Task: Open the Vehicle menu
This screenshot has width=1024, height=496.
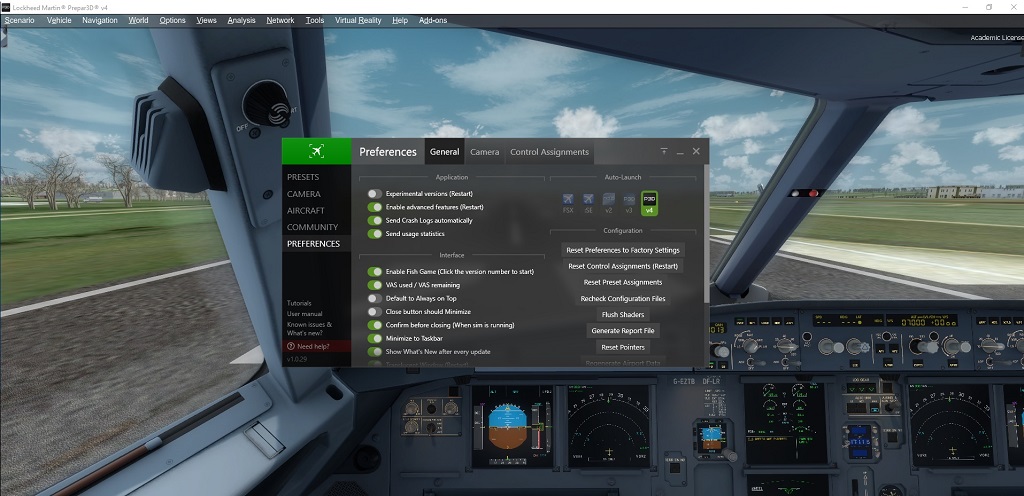Action: (x=59, y=20)
